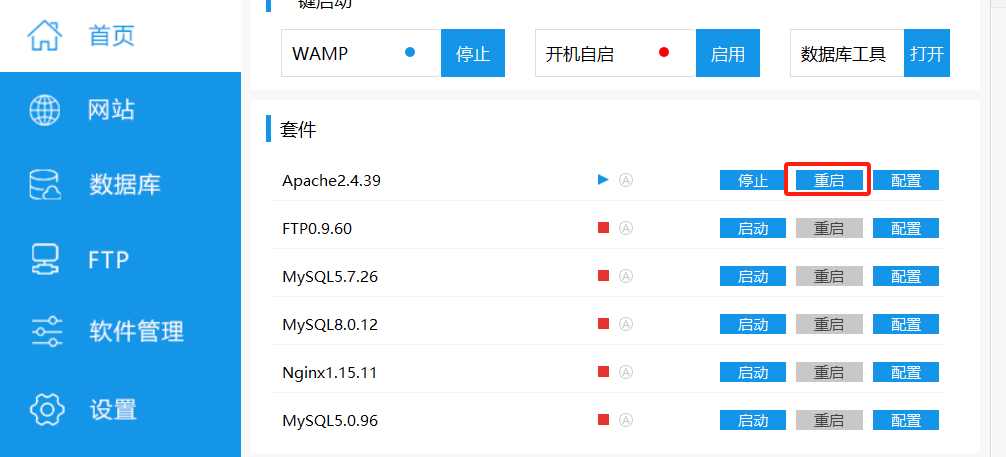
Task: Select the 开机自启 label text
Action: 579,54
